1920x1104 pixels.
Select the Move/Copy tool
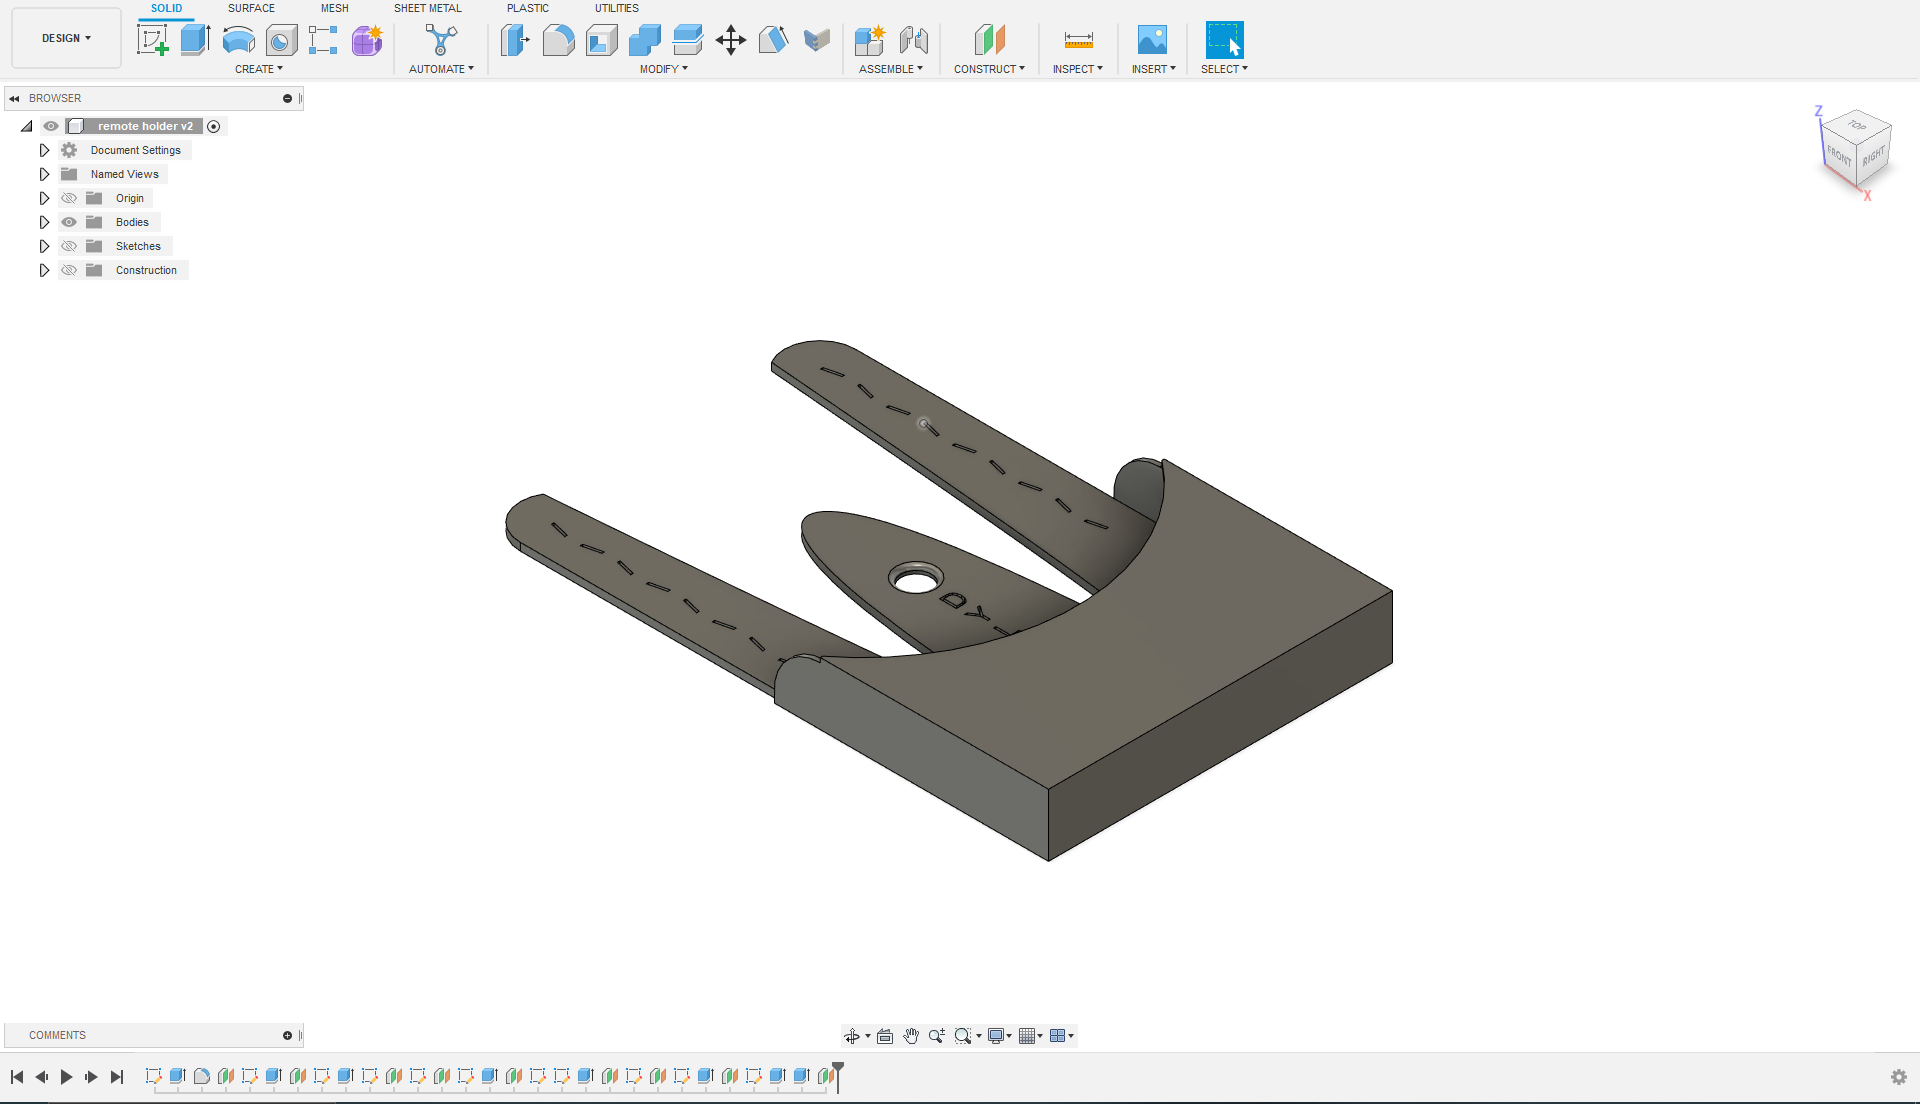[x=730, y=40]
